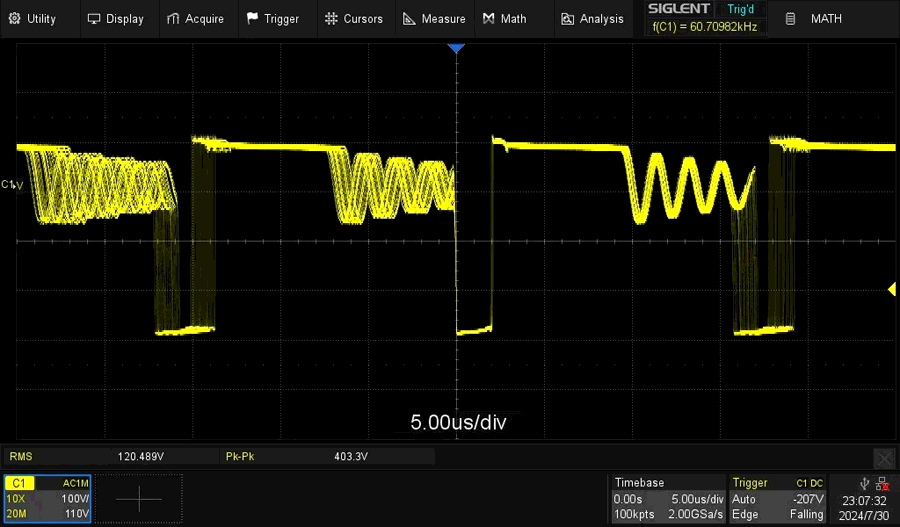Click the MATH panel list icon
The image size is (900, 527).
790,18
